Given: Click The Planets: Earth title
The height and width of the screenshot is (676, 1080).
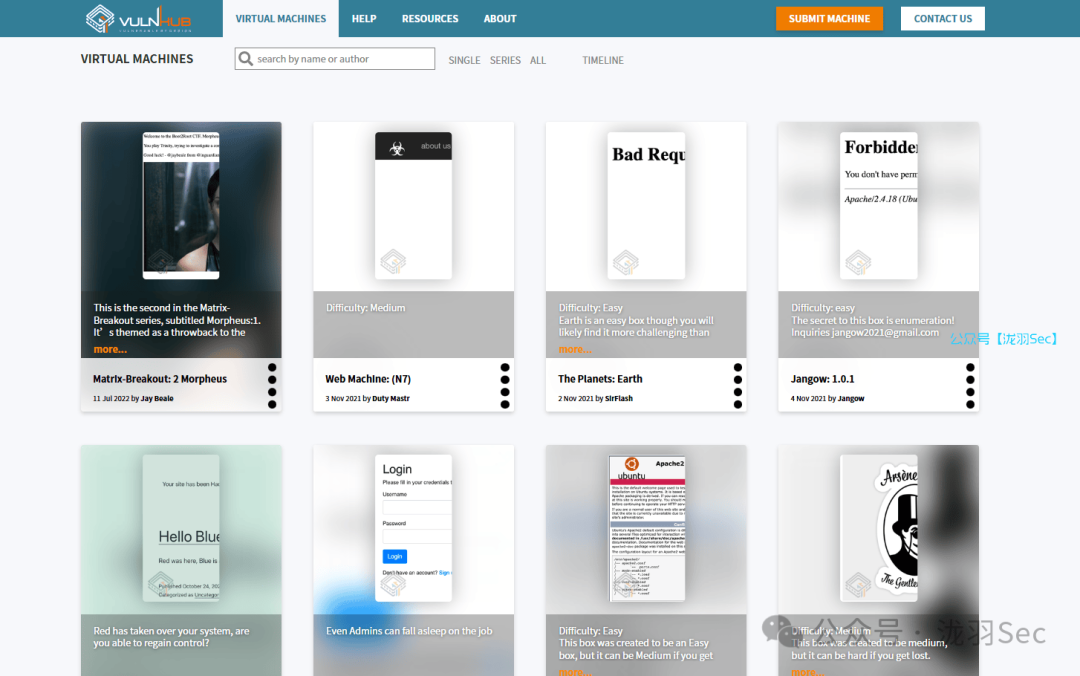Looking at the screenshot, I should 600,379.
